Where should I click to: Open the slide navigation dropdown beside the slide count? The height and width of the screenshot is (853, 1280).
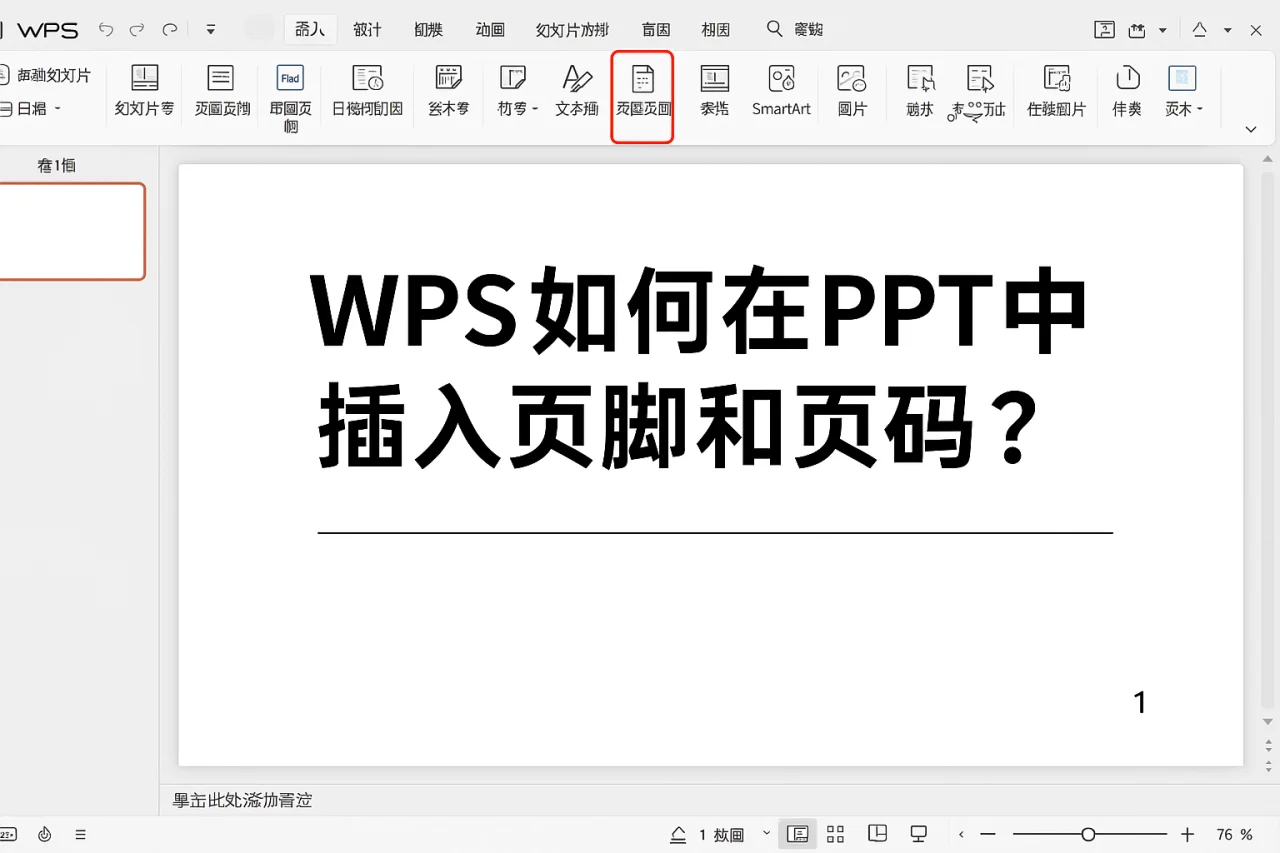coord(766,833)
